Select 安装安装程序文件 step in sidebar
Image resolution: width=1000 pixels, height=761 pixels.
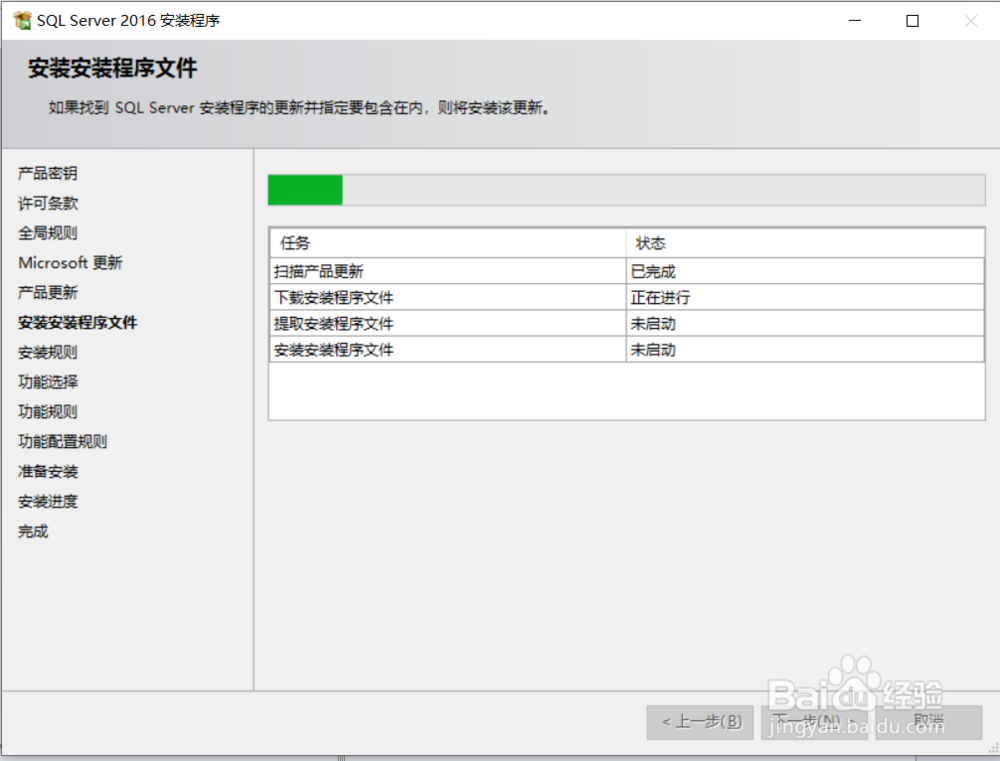[77, 322]
